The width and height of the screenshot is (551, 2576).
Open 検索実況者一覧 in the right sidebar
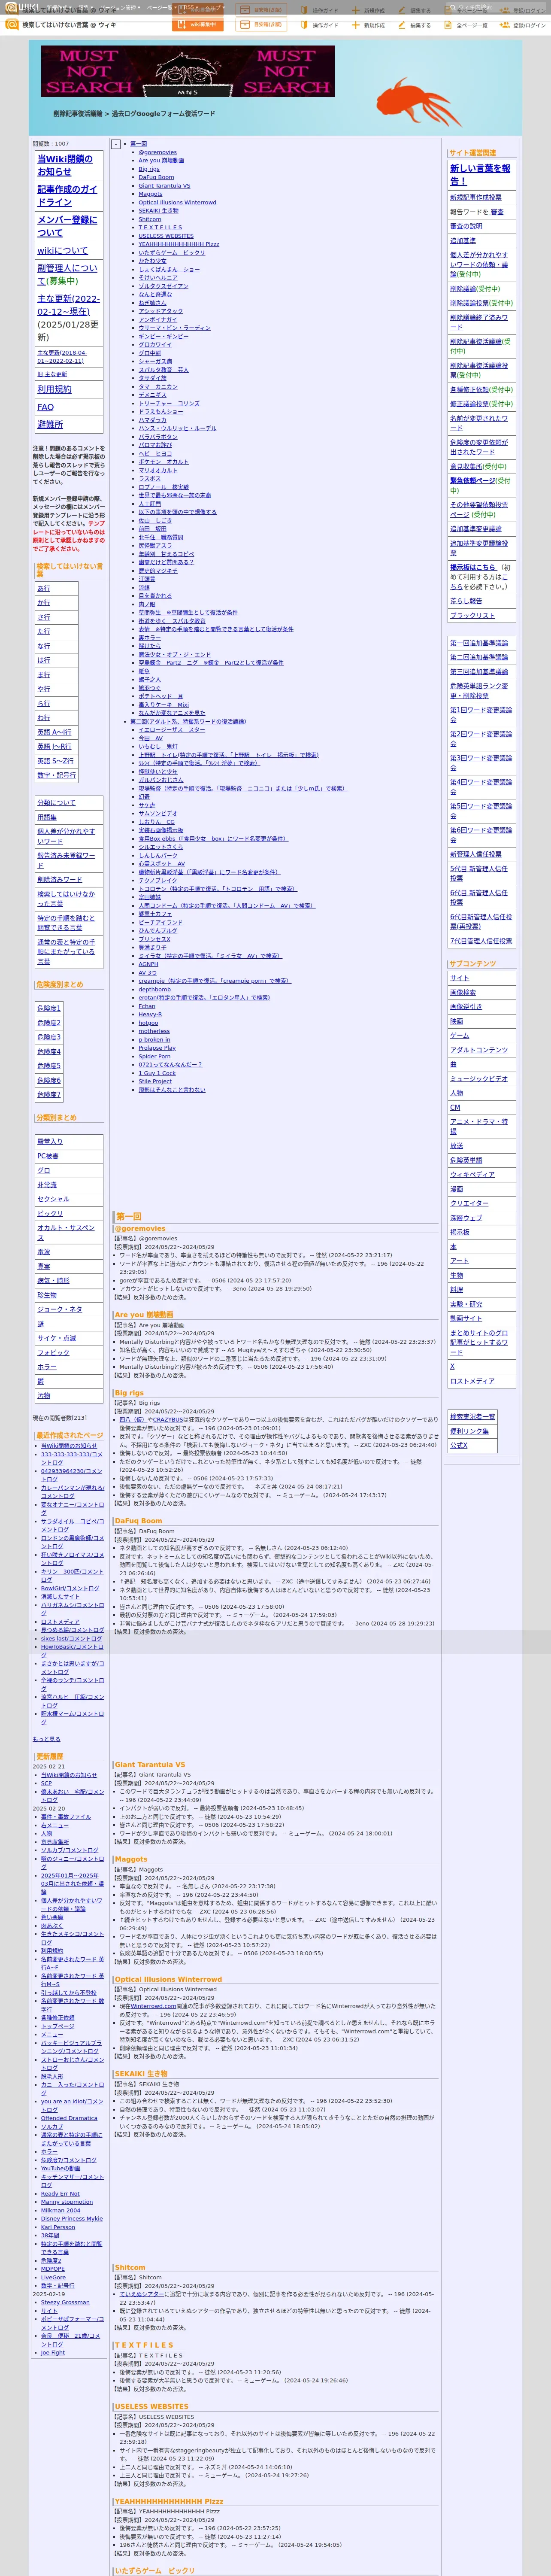(472, 1417)
